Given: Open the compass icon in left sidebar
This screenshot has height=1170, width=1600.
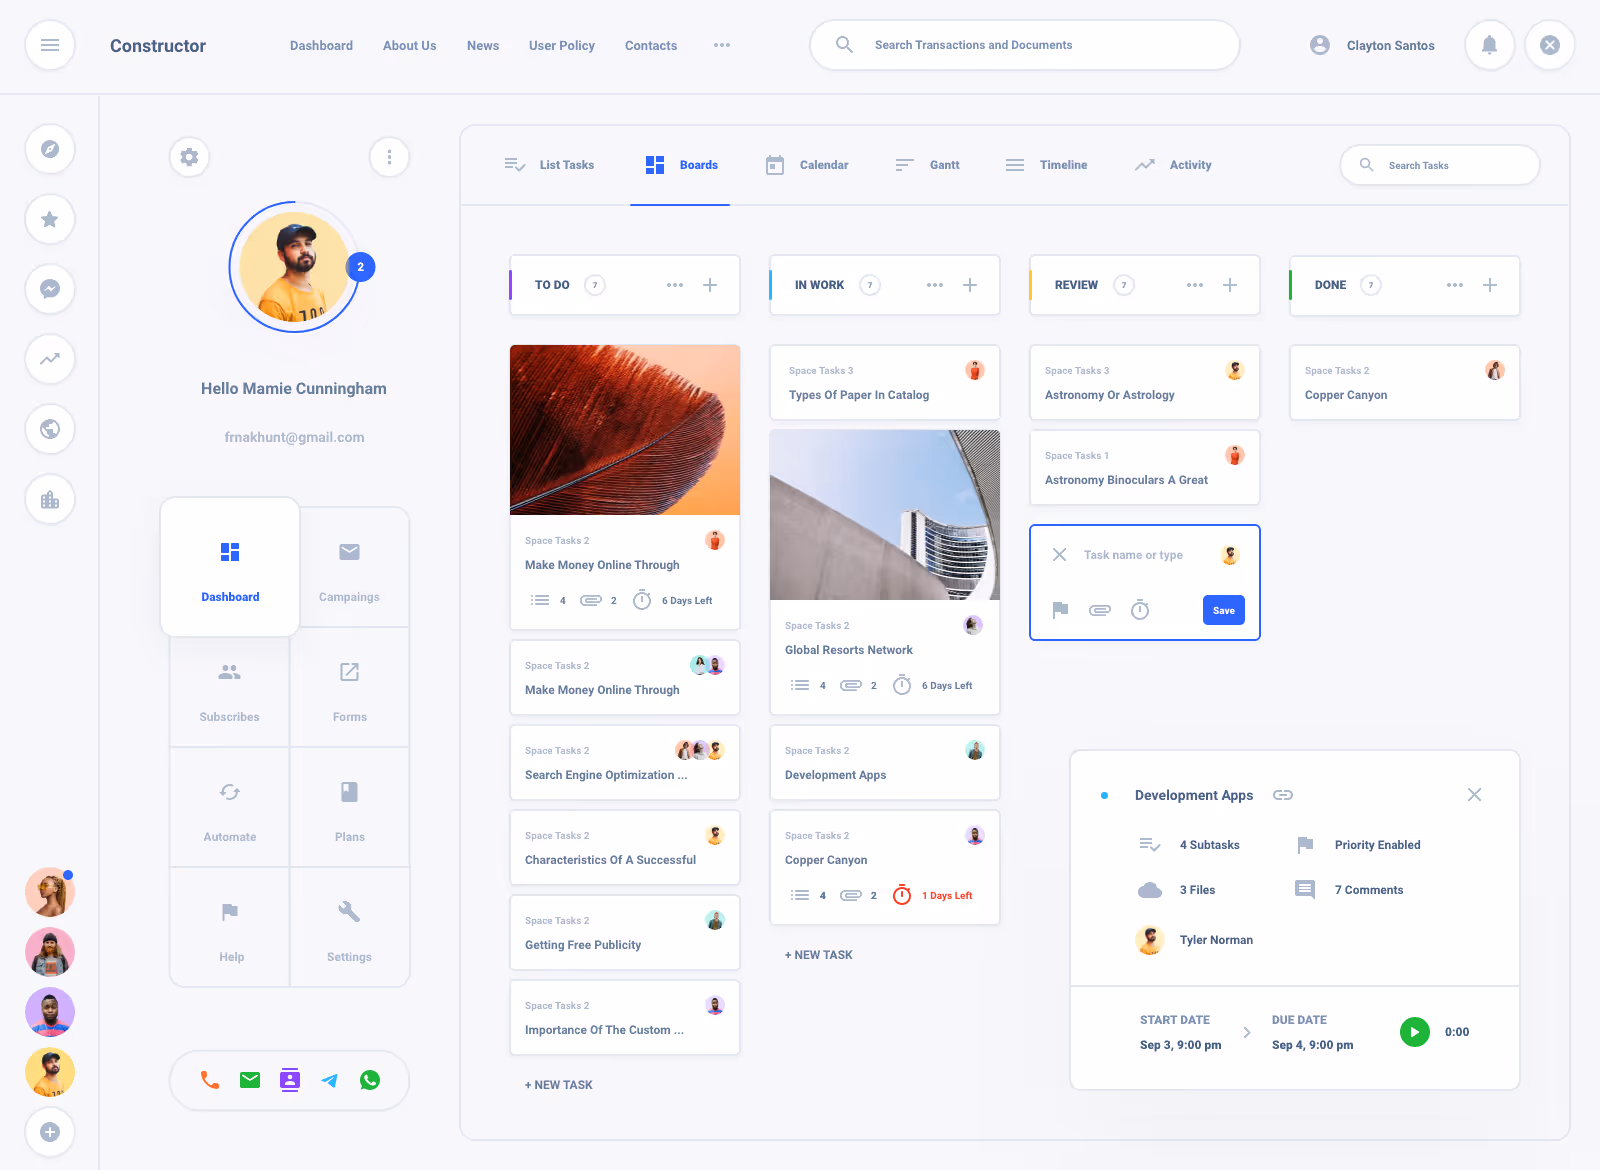Looking at the screenshot, I should (x=50, y=148).
